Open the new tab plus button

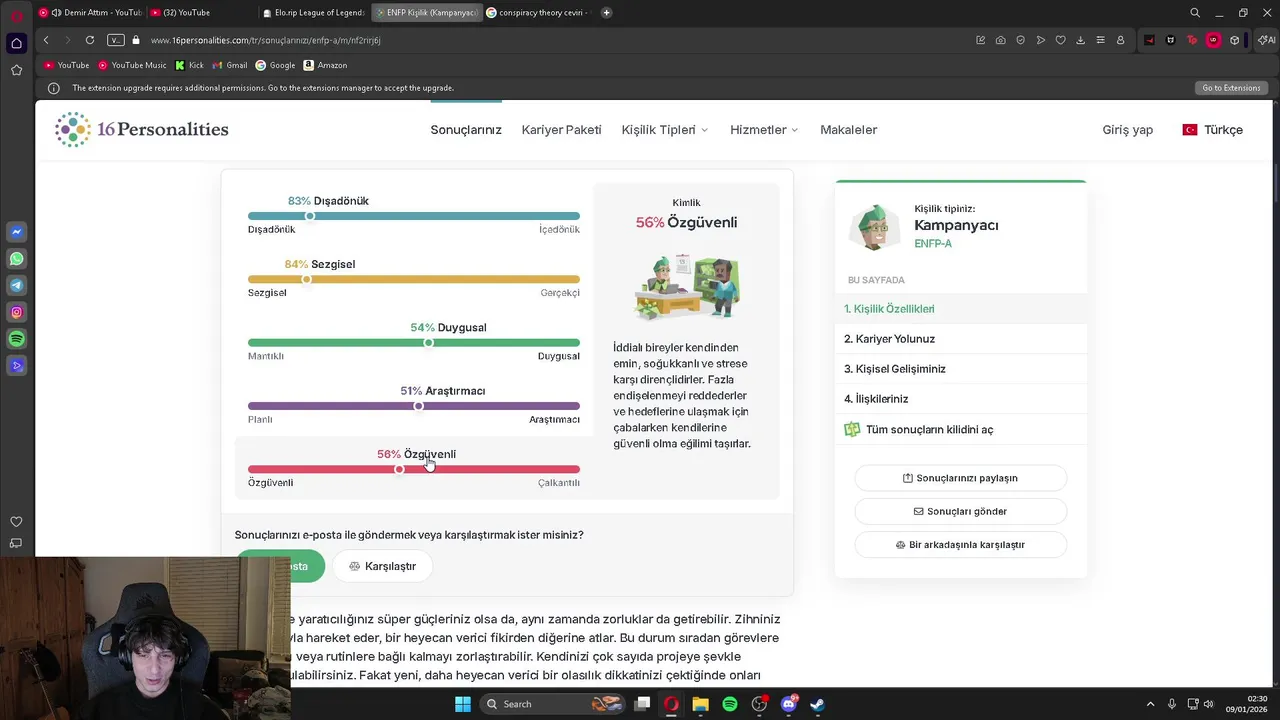(x=606, y=13)
